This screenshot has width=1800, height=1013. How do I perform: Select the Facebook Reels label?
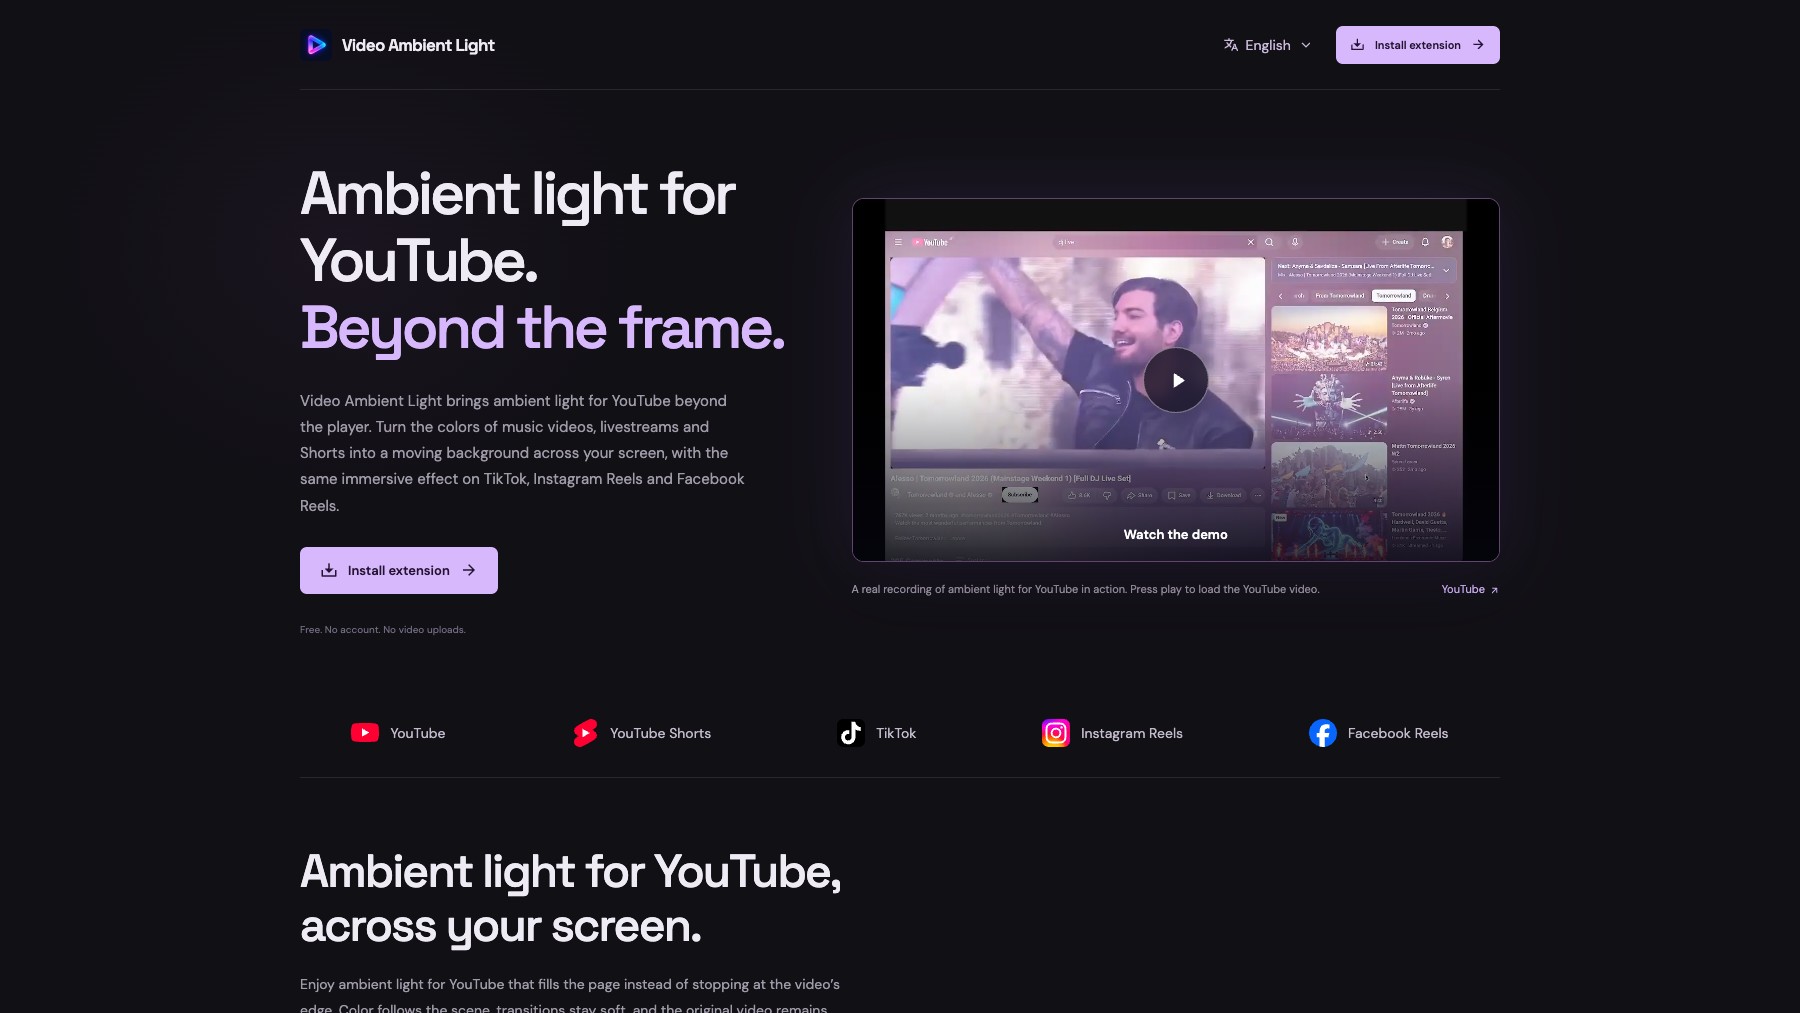[x=1398, y=733]
